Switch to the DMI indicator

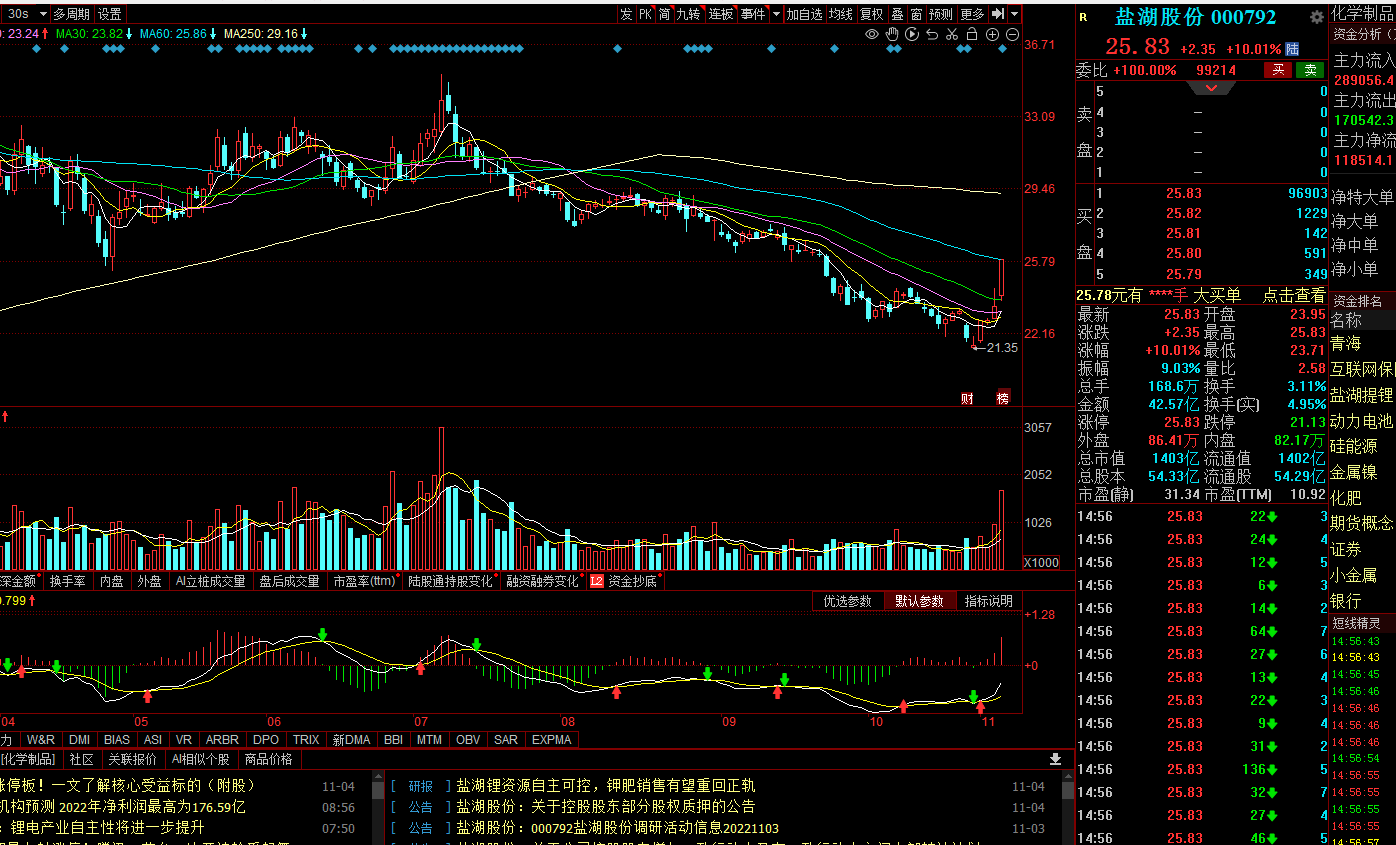pyautogui.click(x=80, y=740)
